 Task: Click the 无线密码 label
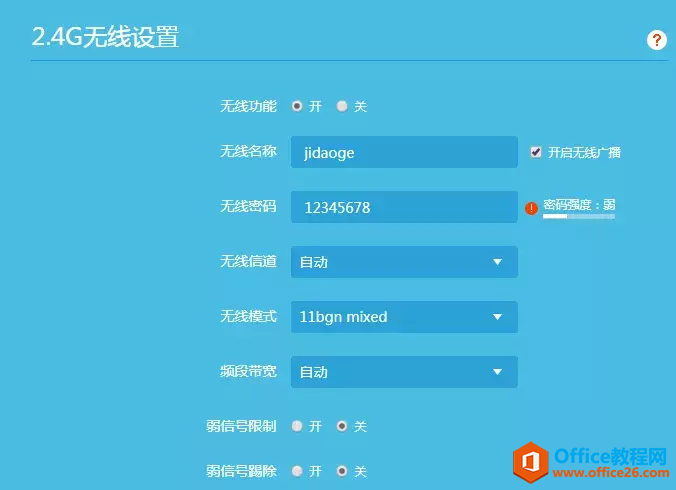[248, 206]
